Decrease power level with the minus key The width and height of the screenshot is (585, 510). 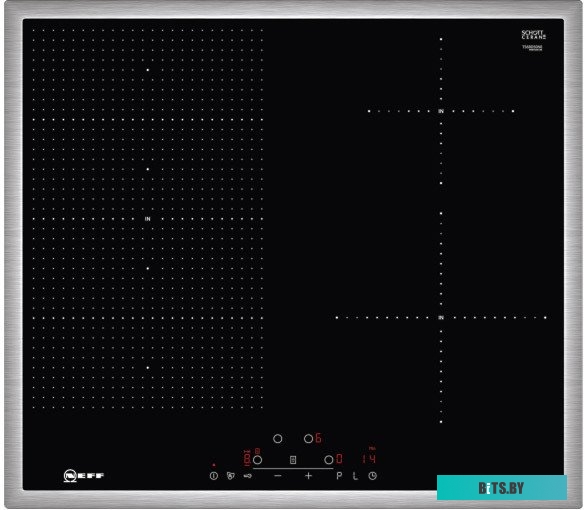point(278,476)
